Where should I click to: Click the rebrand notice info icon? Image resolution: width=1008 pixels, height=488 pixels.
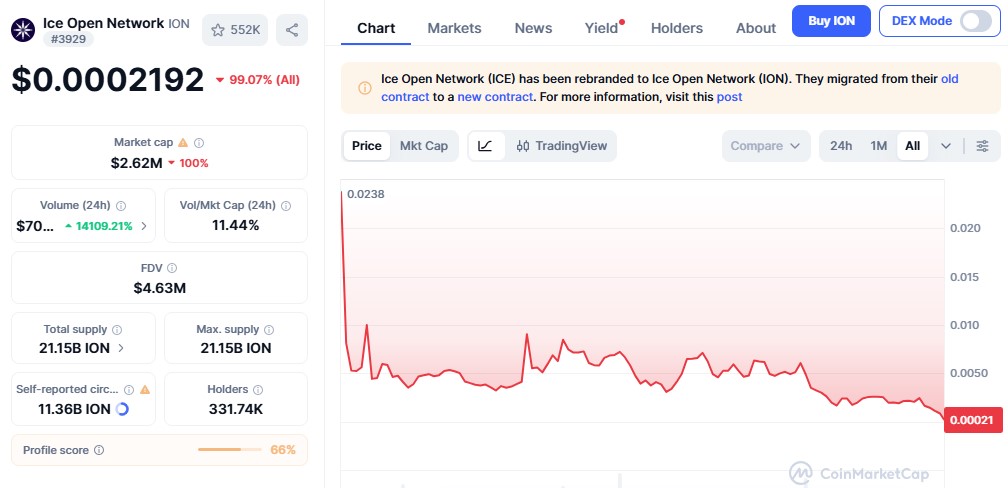364,88
